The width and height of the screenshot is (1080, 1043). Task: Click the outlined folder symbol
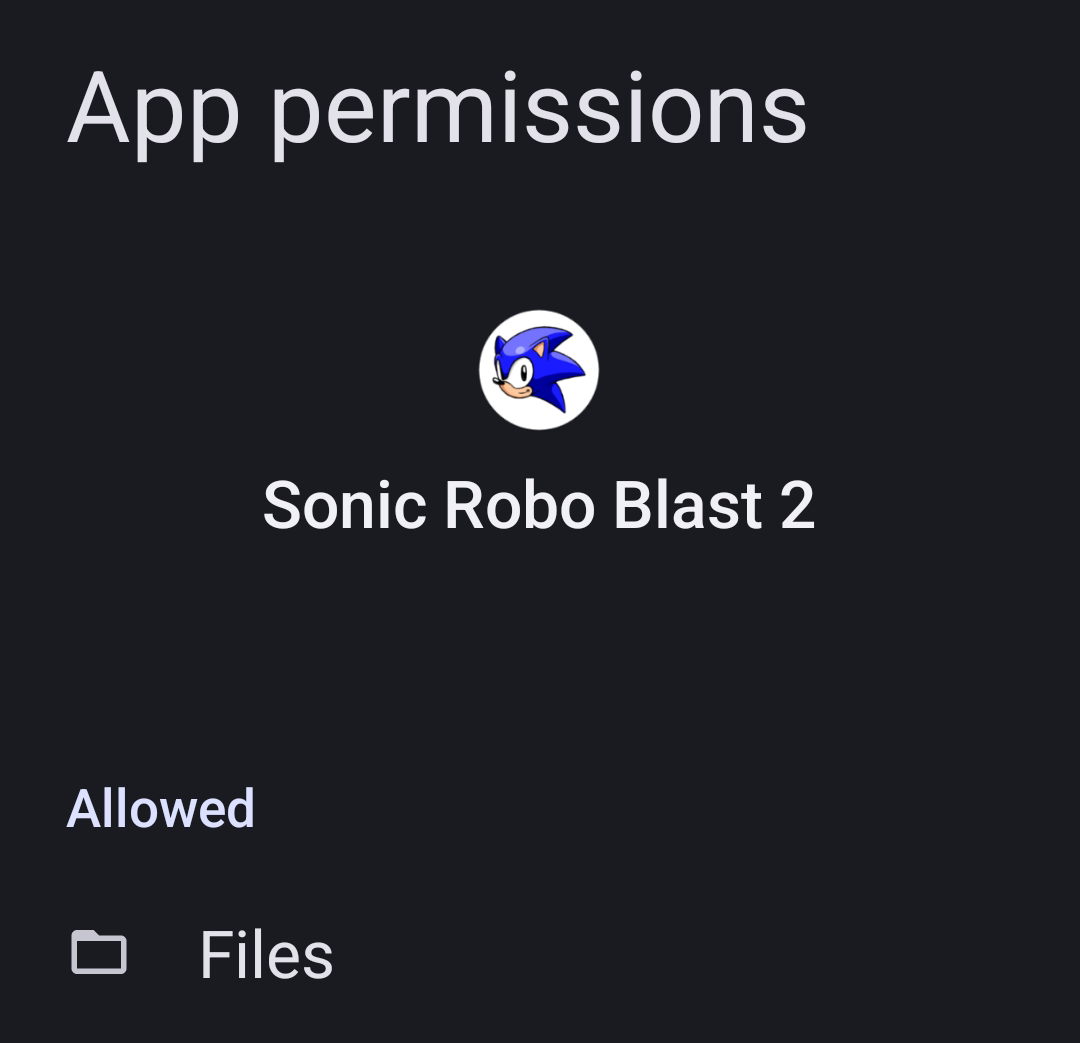click(99, 953)
